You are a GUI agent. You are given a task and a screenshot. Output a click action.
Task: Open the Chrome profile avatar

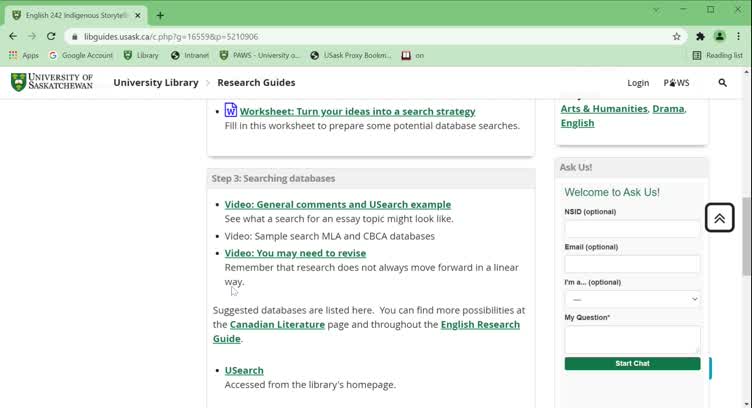click(x=719, y=36)
